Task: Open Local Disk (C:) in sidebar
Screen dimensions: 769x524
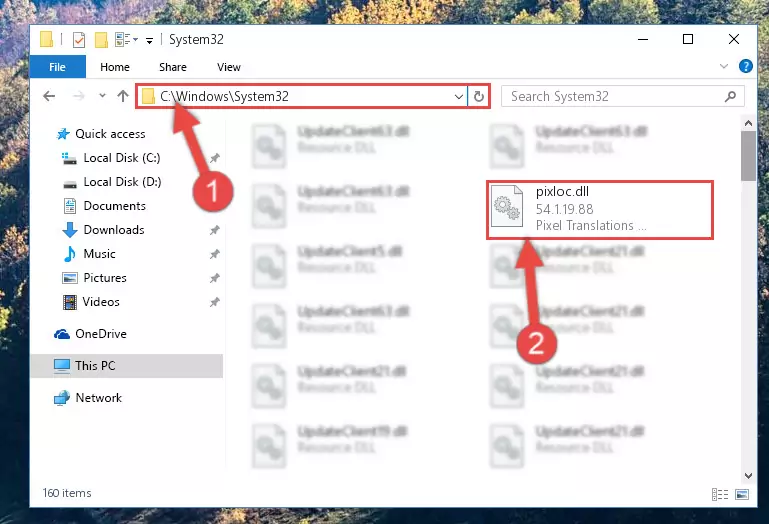Action: (x=122, y=157)
